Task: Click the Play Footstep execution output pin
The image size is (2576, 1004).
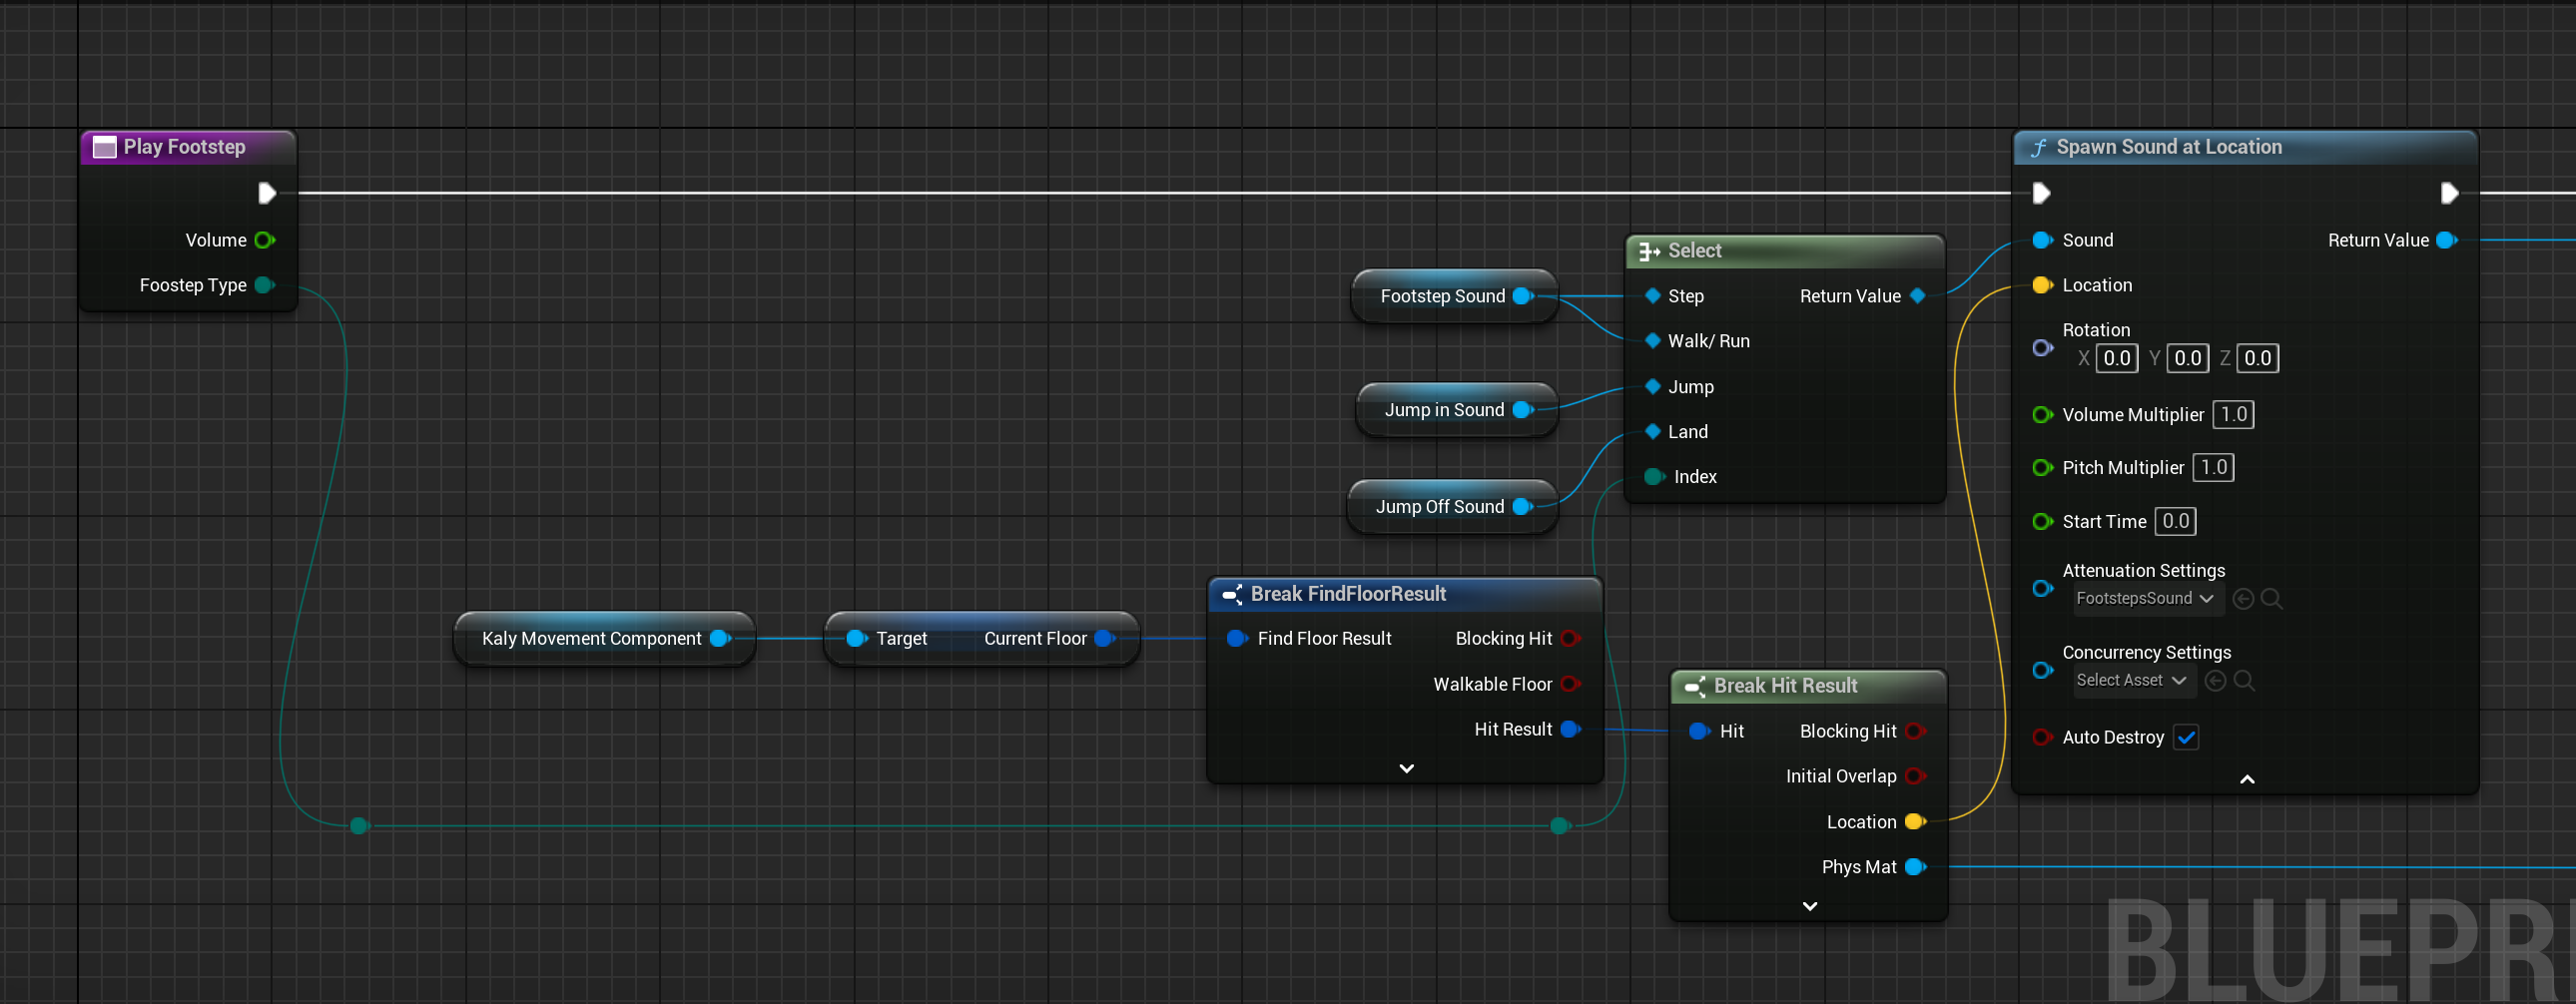Action: pyautogui.click(x=266, y=193)
